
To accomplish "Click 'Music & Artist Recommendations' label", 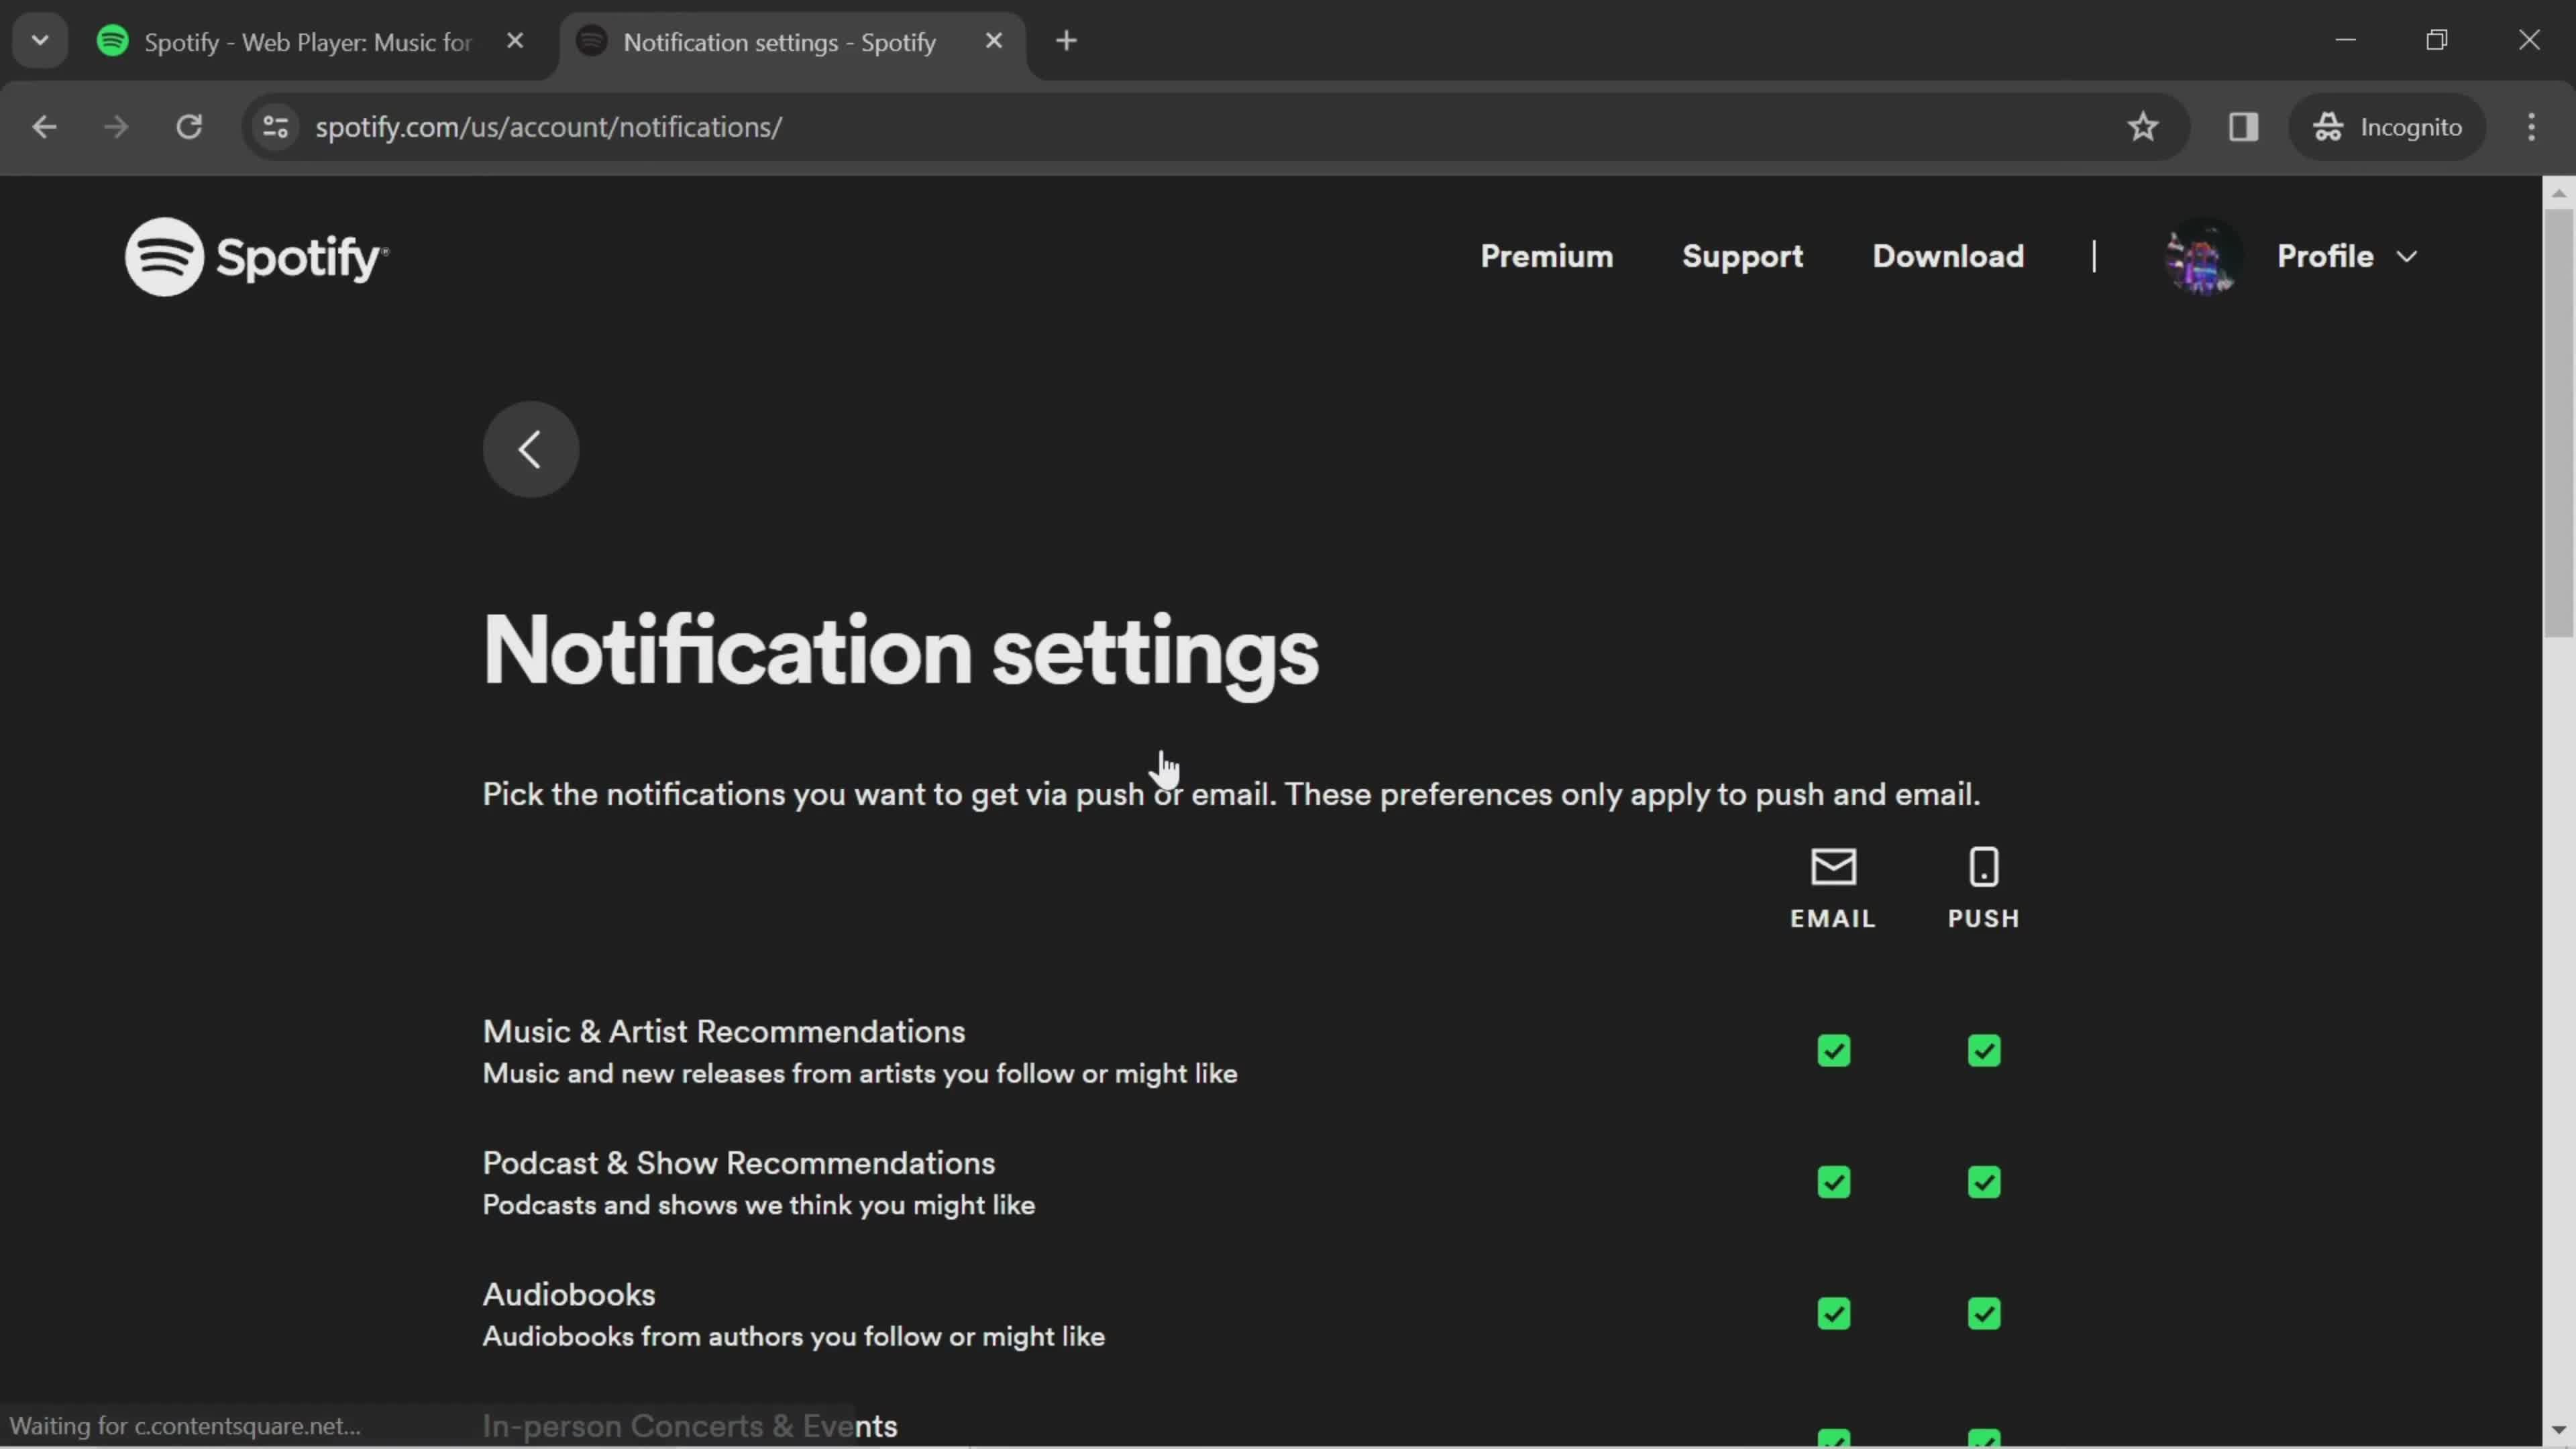I will (x=724, y=1031).
